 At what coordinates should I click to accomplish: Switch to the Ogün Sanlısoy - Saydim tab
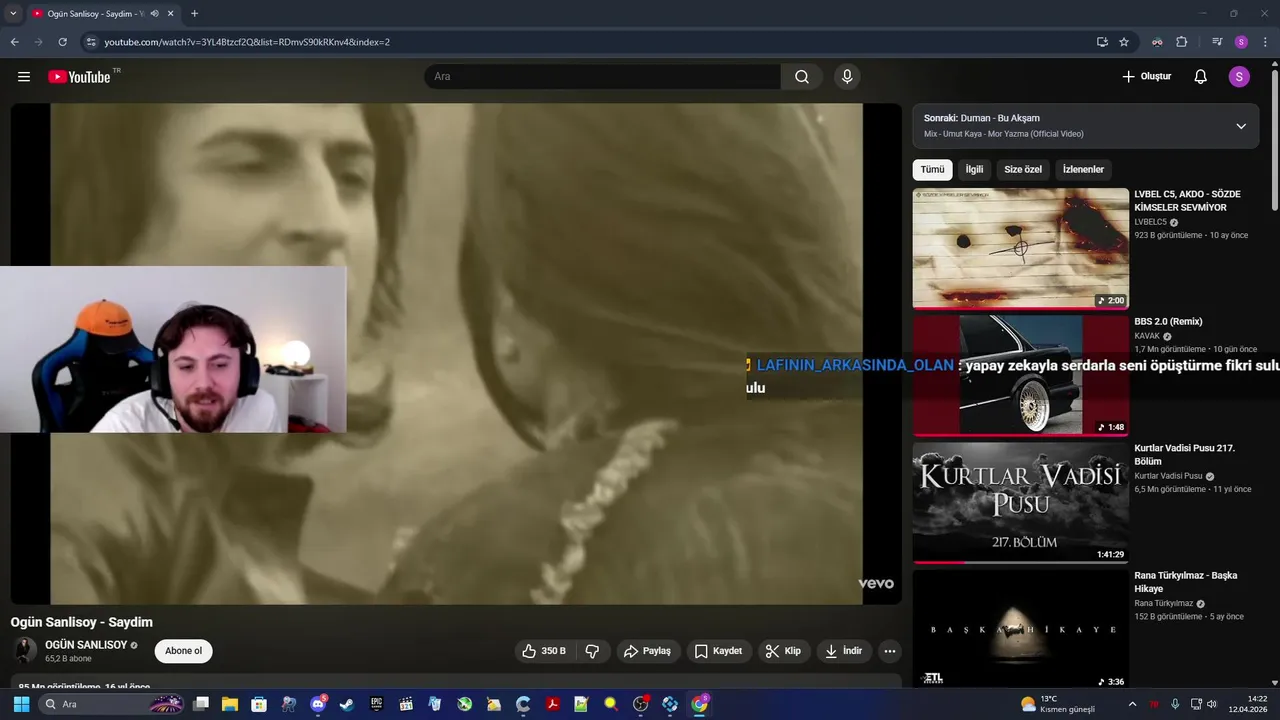pyautogui.click(x=95, y=14)
